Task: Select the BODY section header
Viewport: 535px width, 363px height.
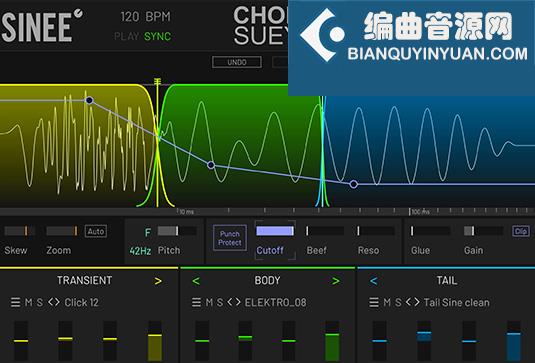Action: tap(267, 280)
